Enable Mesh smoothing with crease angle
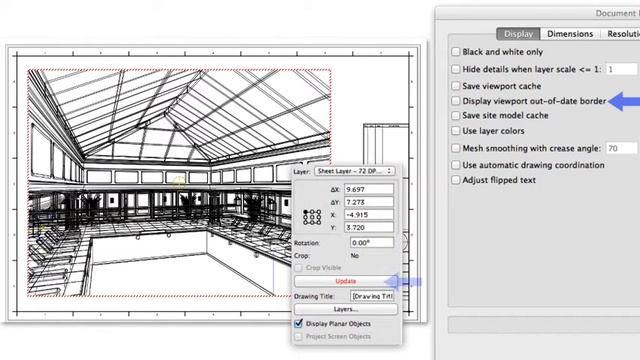640x360 pixels. [456, 148]
